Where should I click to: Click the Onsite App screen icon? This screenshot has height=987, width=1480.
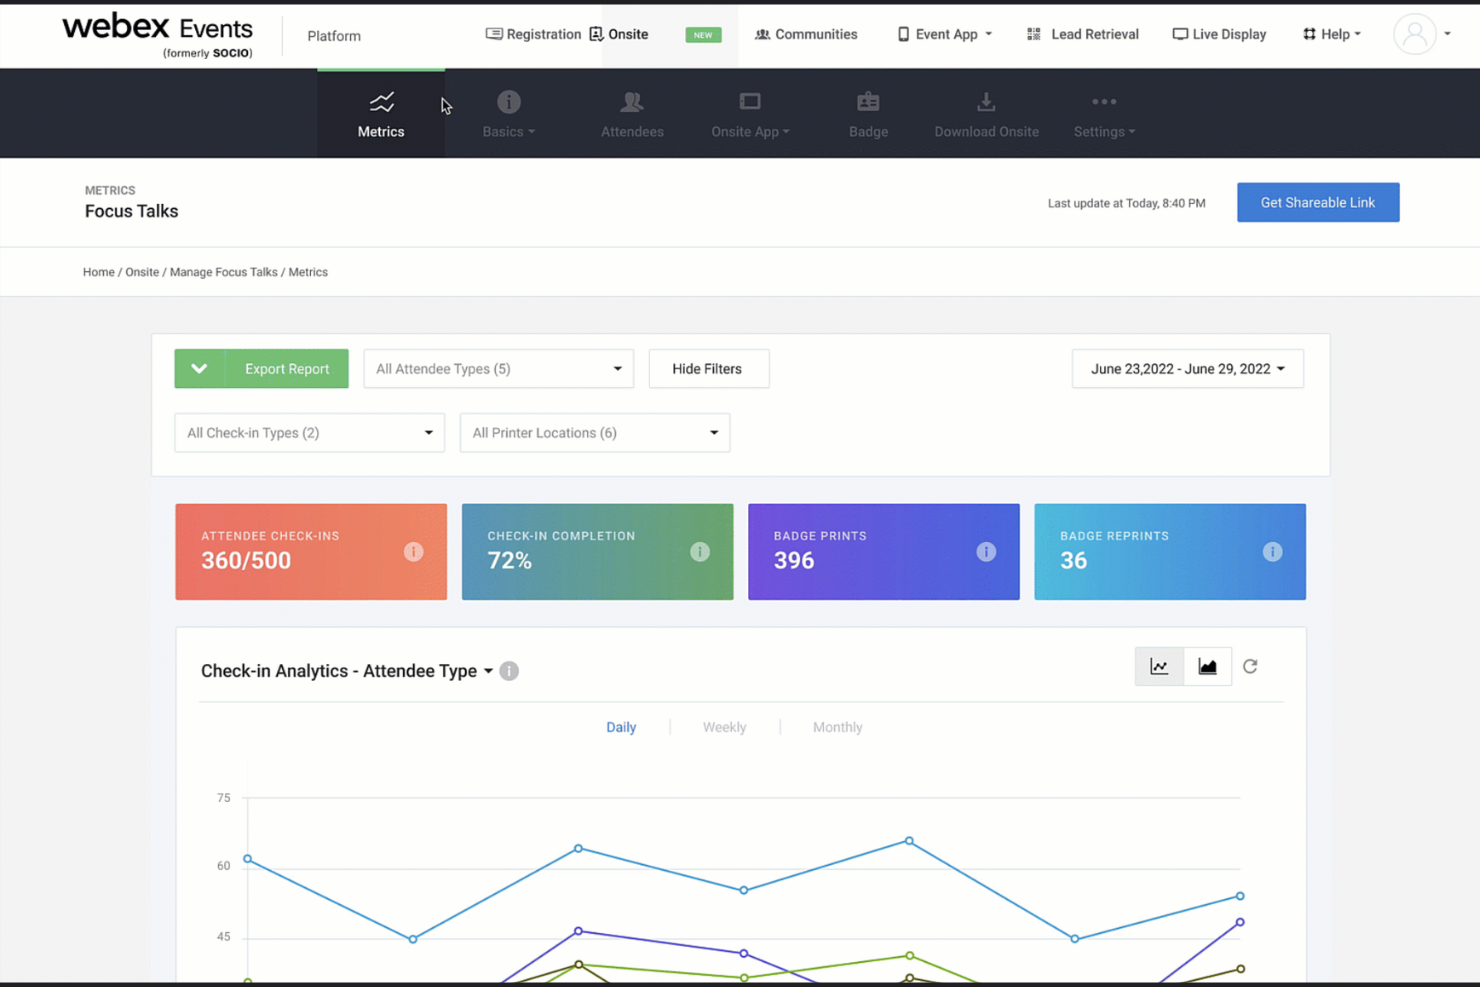pos(750,101)
